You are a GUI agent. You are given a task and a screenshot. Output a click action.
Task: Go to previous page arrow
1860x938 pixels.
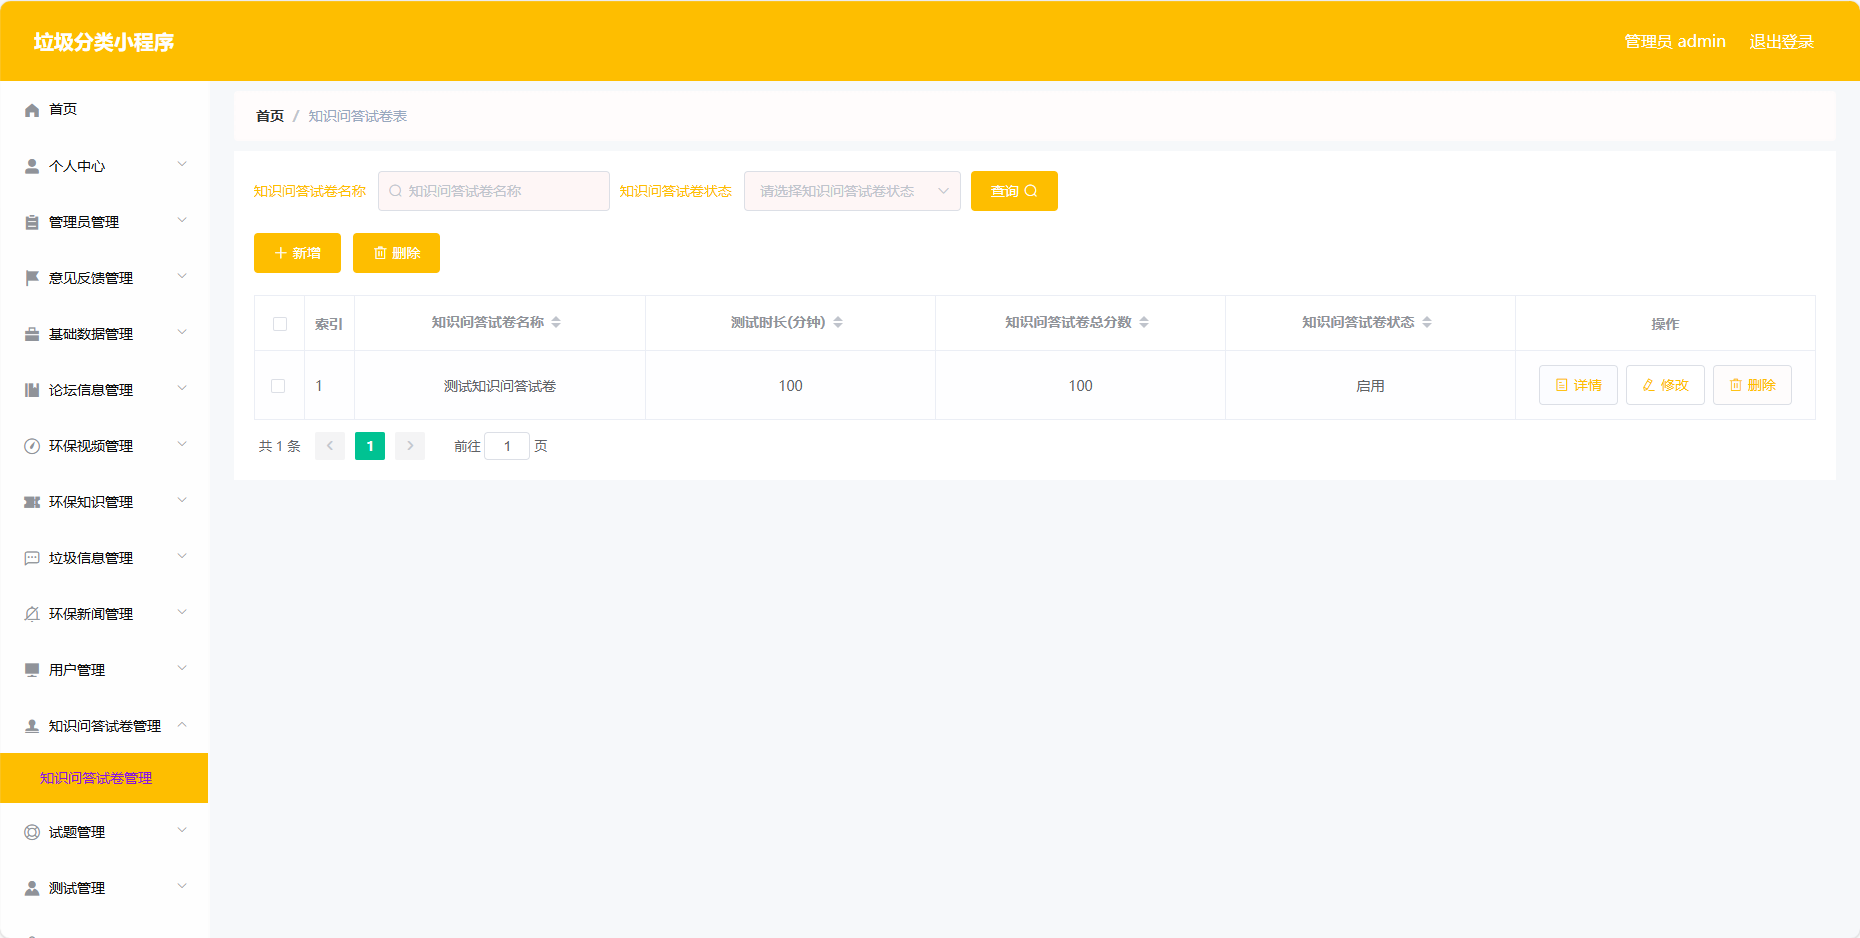click(330, 446)
